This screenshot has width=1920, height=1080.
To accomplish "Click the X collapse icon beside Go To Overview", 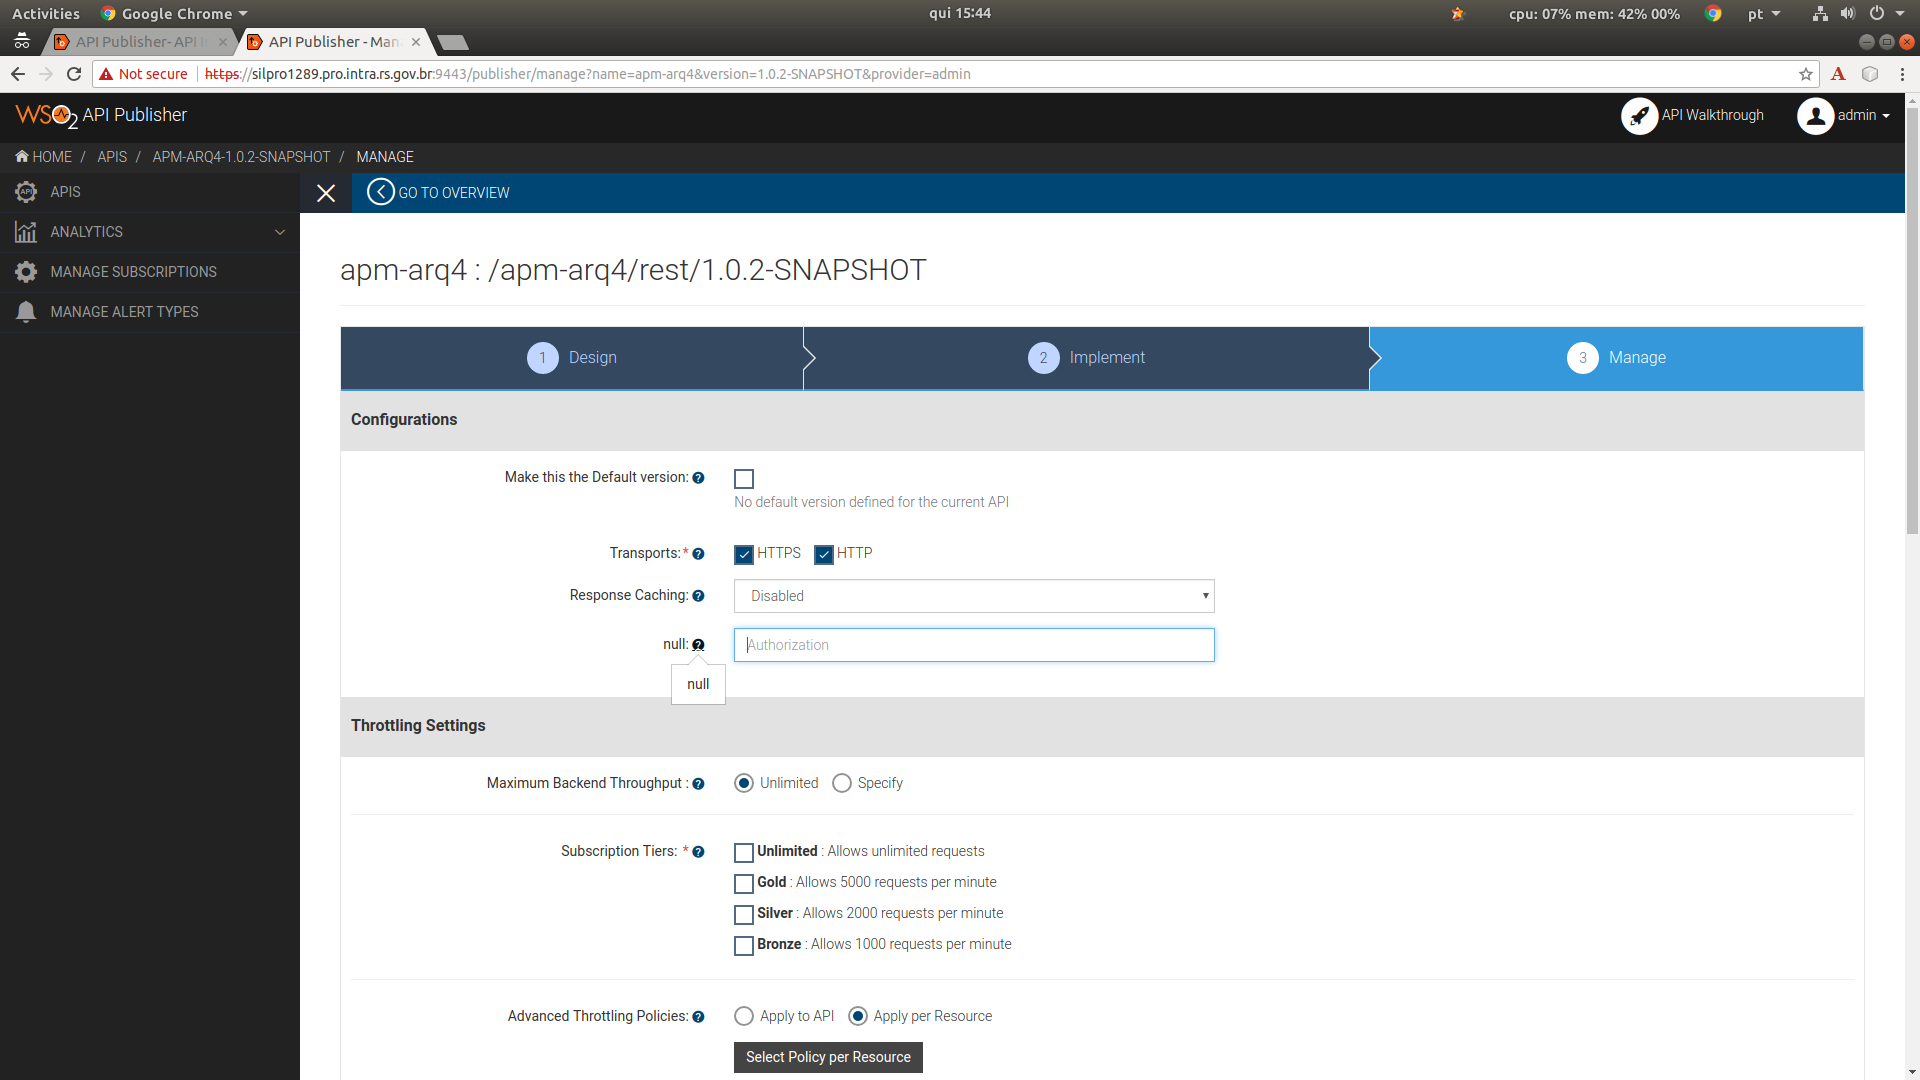I will tap(326, 193).
